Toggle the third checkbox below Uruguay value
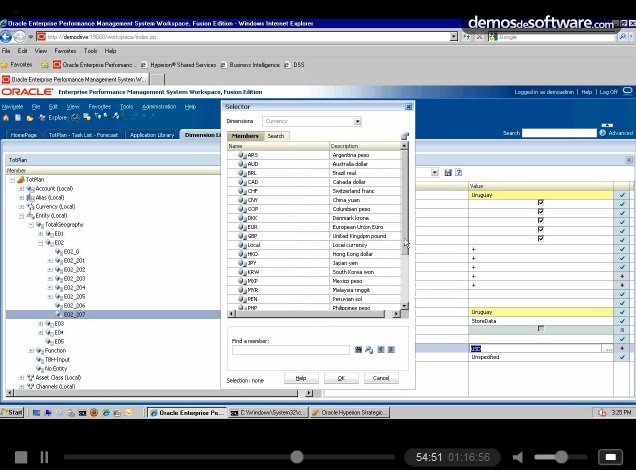This screenshot has height=470, width=636. 541,220
